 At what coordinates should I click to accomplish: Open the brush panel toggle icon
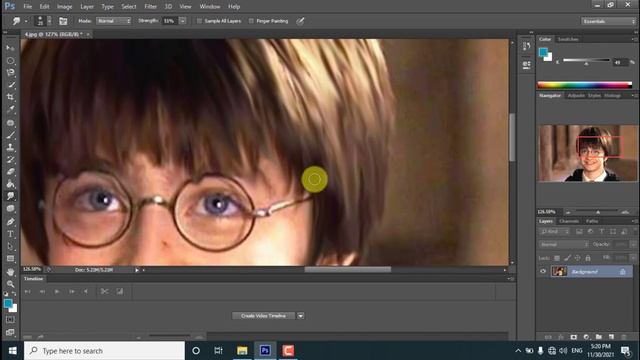pyautogui.click(x=63, y=21)
